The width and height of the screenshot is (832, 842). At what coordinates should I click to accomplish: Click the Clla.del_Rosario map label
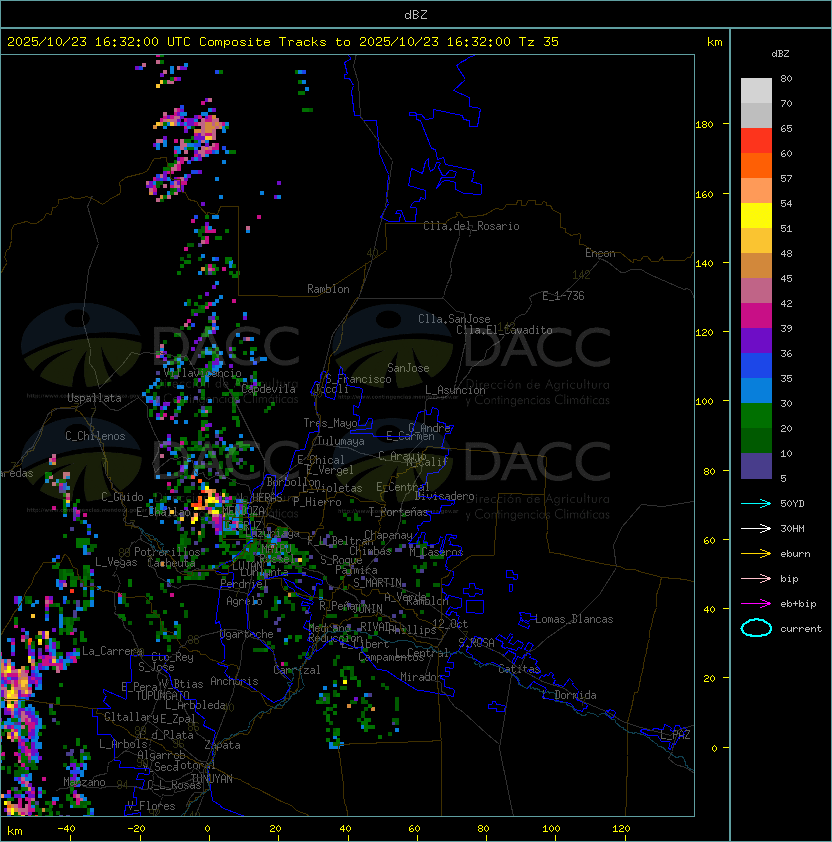(x=471, y=226)
